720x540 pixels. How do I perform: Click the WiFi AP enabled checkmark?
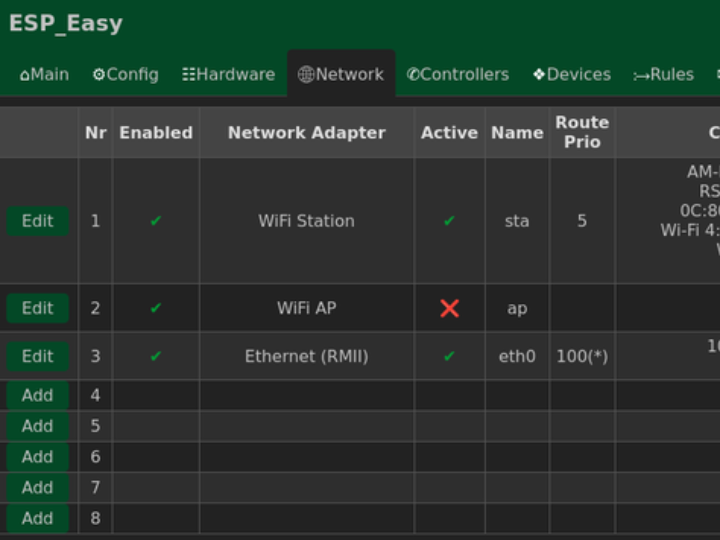click(156, 308)
